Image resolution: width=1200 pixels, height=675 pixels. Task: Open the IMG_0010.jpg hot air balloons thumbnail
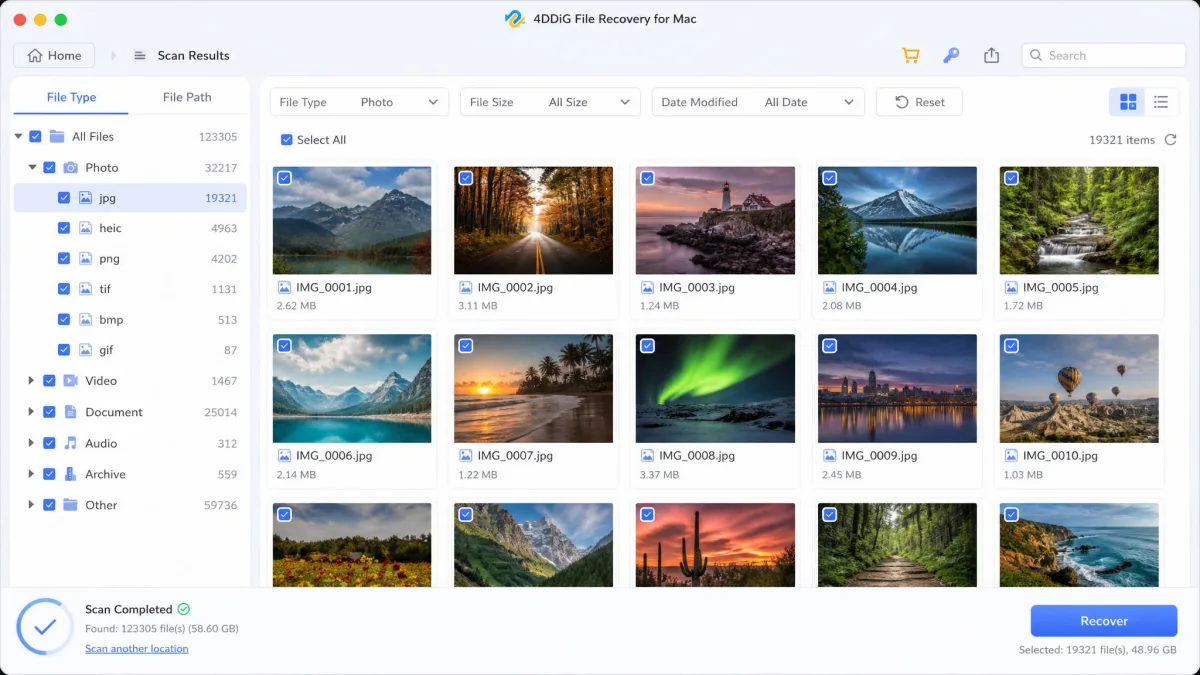pos(1079,388)
